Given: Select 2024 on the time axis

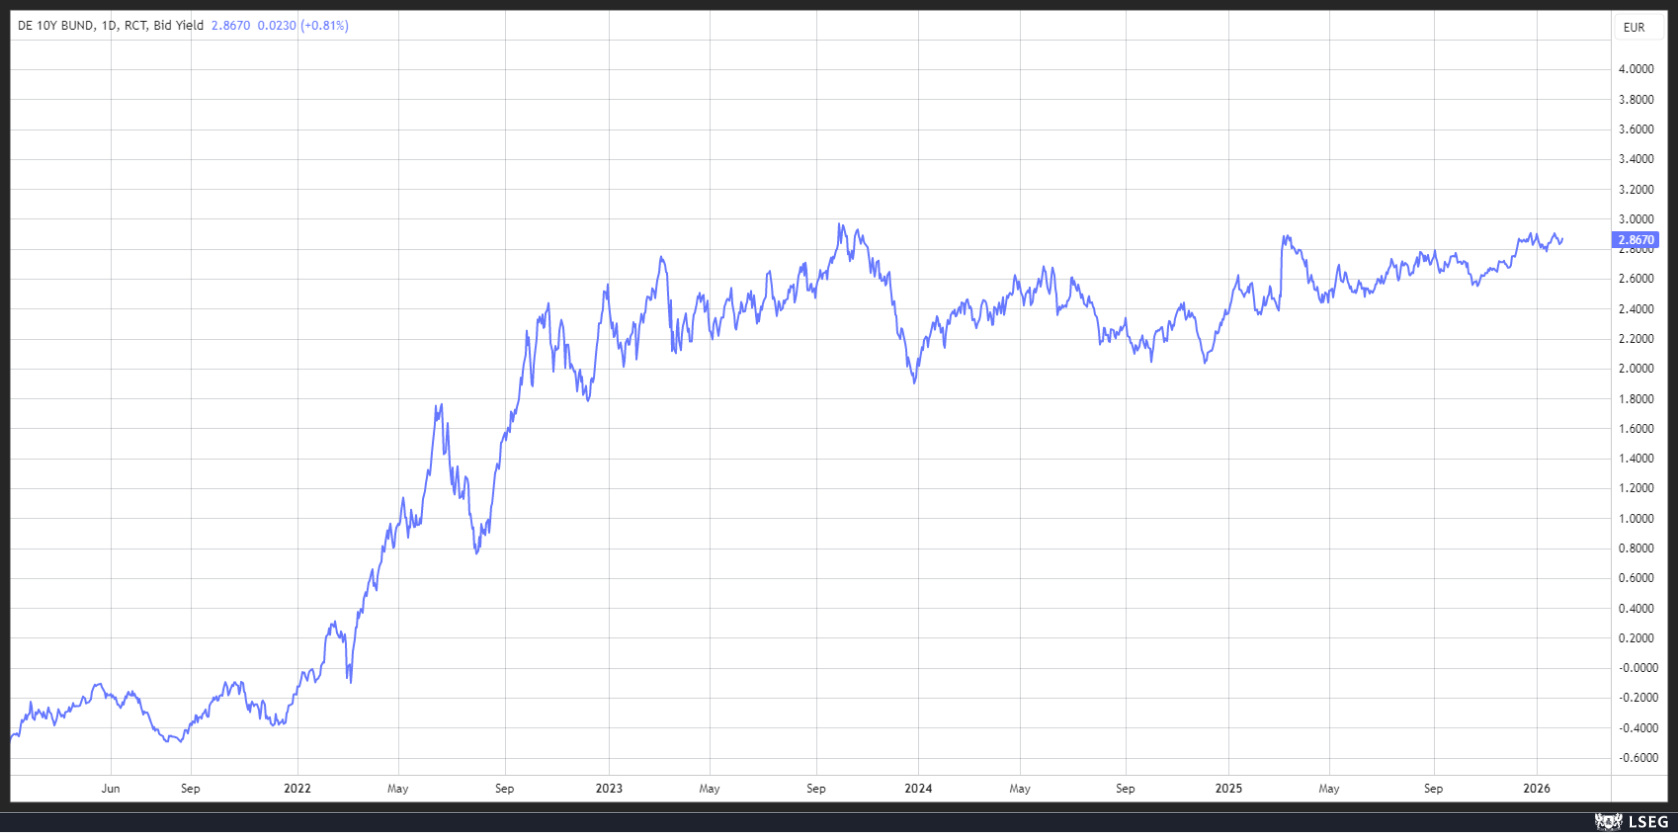Looking at the screenshot, I should (918, 789).
